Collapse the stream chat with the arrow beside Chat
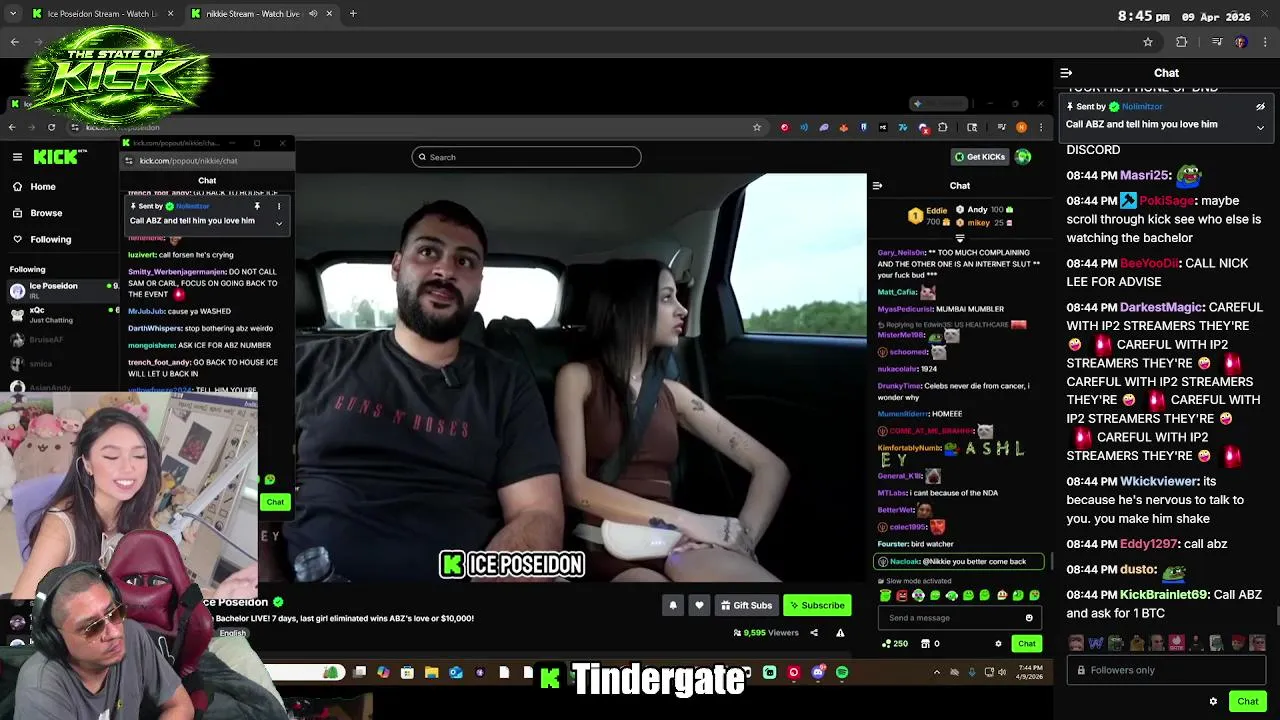1280x720 pixels. pyautogui.click(x=877, y=185)
